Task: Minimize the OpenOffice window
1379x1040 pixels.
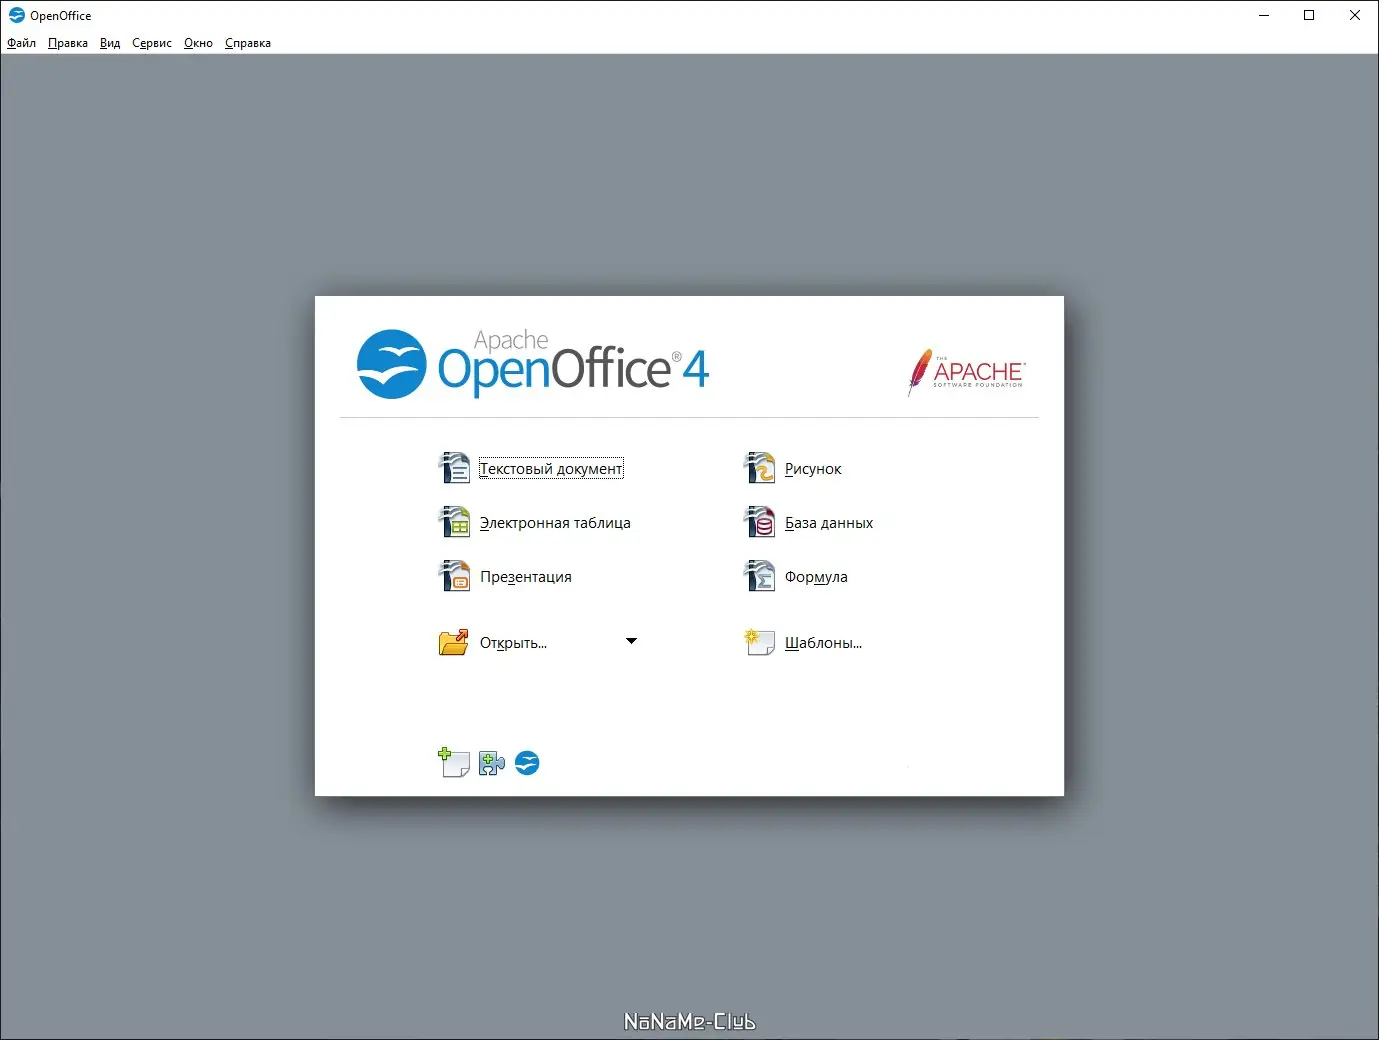Action: tap(1264, 15)
